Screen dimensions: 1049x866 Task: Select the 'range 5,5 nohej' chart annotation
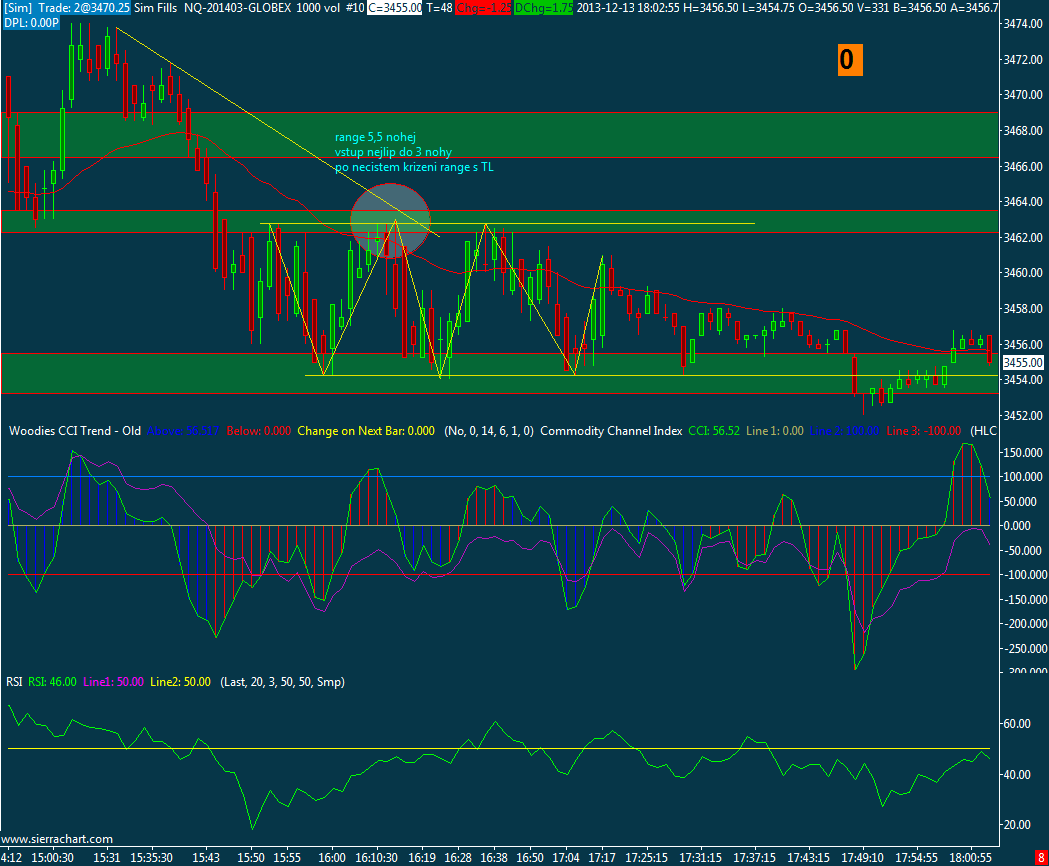click(375, 137)
